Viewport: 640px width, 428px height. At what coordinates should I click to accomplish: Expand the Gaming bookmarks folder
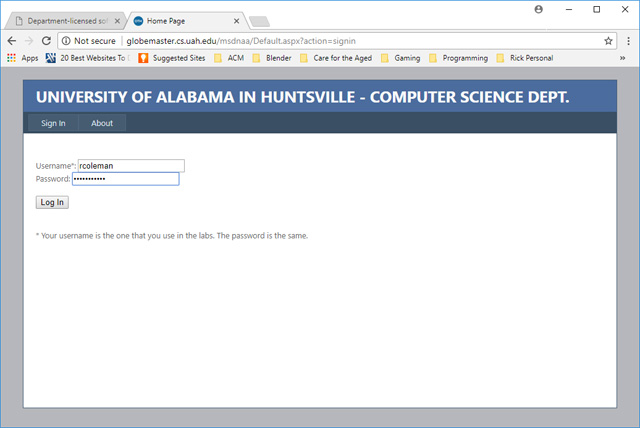(x=400, y=58)
